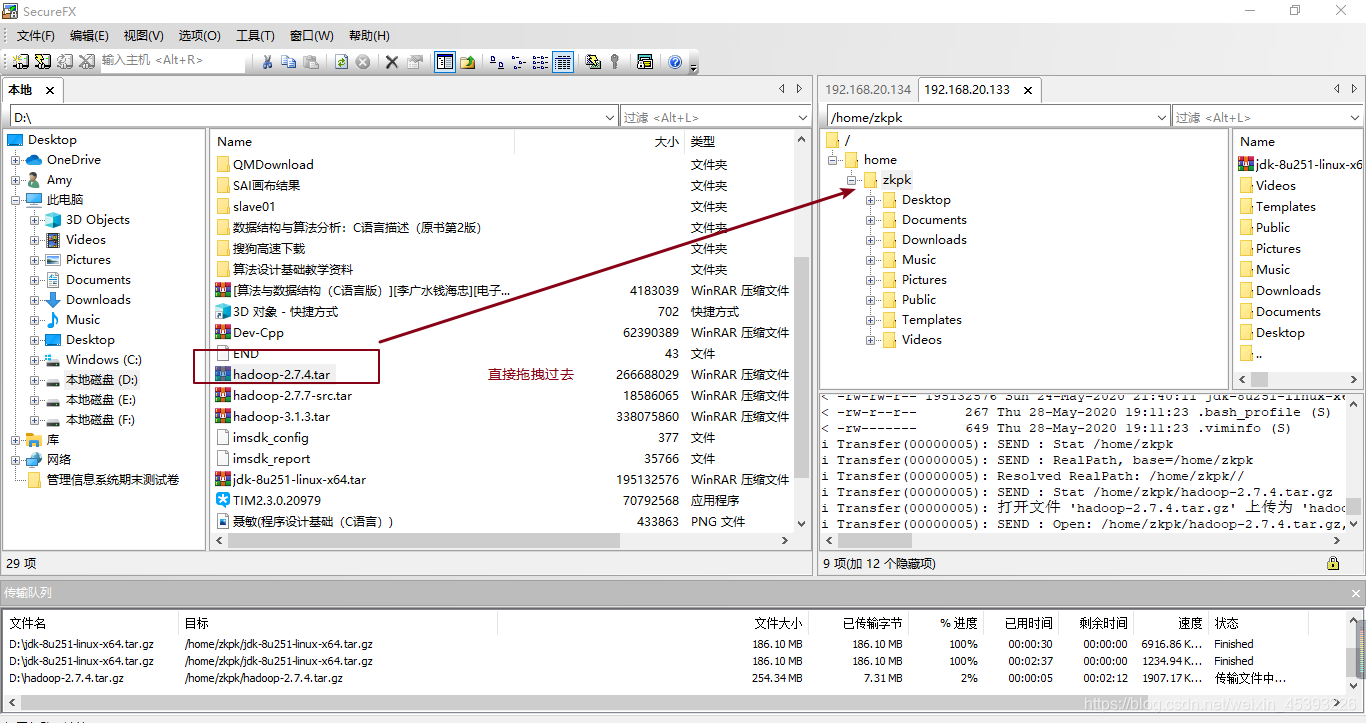Click the Paste clipboard icon
The width and height of the screenshot is (1366, 723).
(x=311, y=61)
